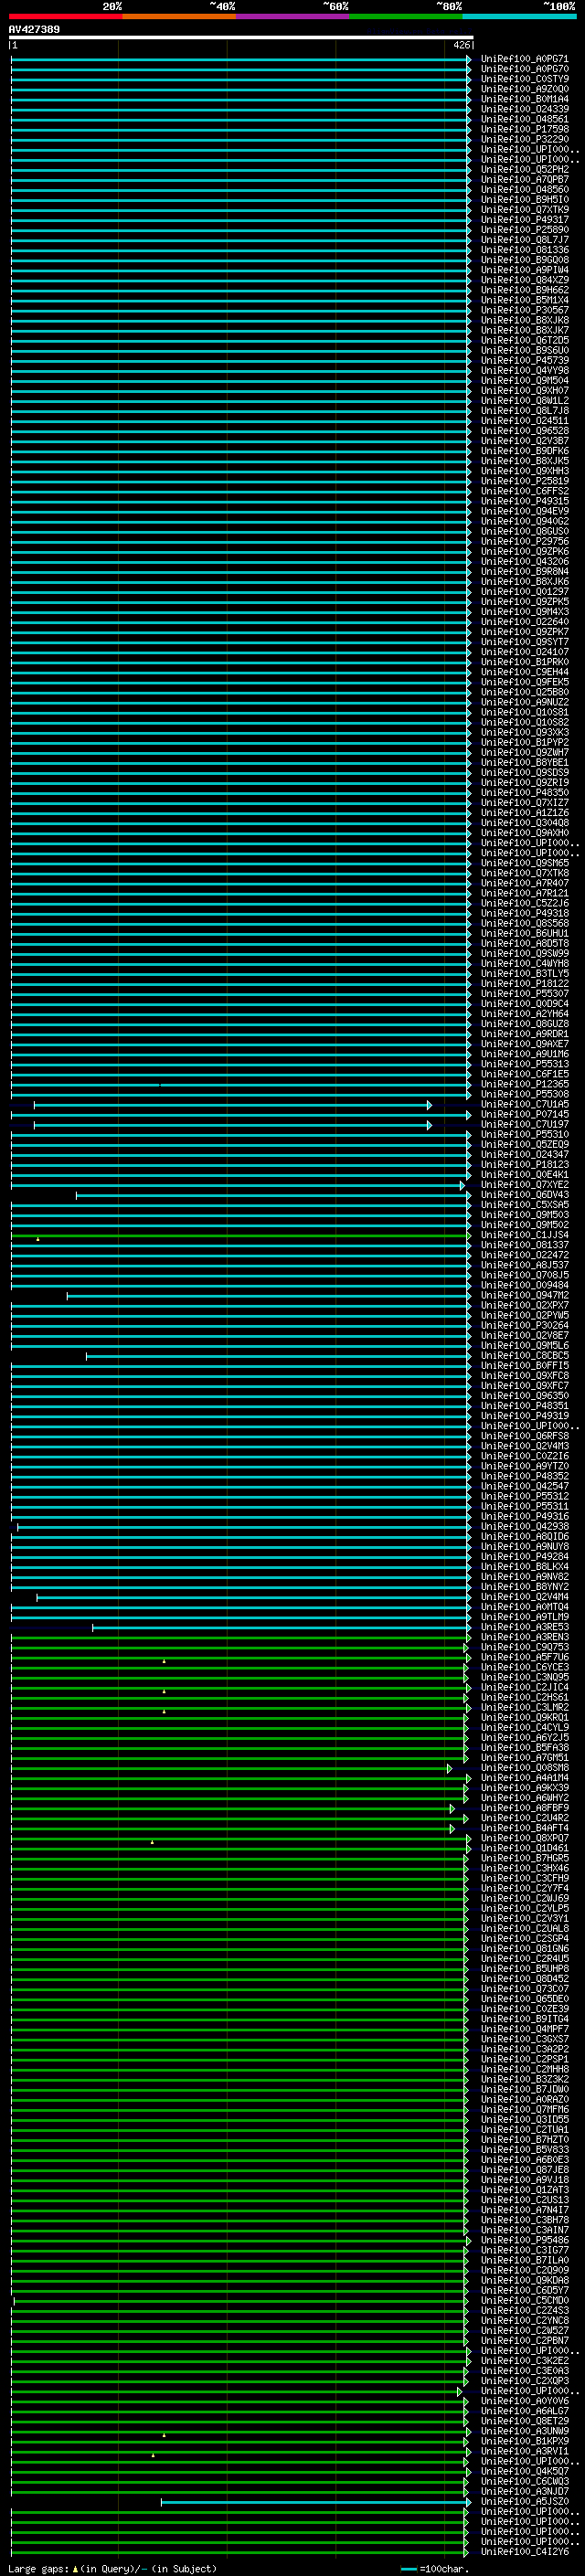Click the cyan ~100% legend segment

pyautogui.click(x=519, y=16)
